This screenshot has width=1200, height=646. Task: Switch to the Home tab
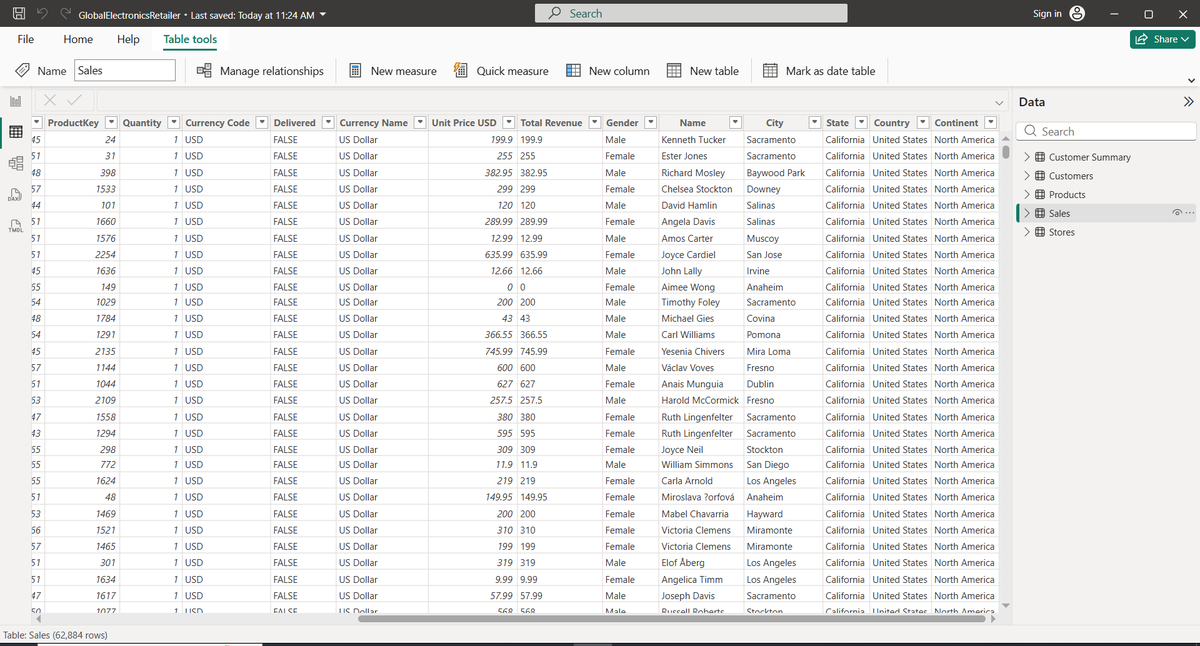pos(78,39)
